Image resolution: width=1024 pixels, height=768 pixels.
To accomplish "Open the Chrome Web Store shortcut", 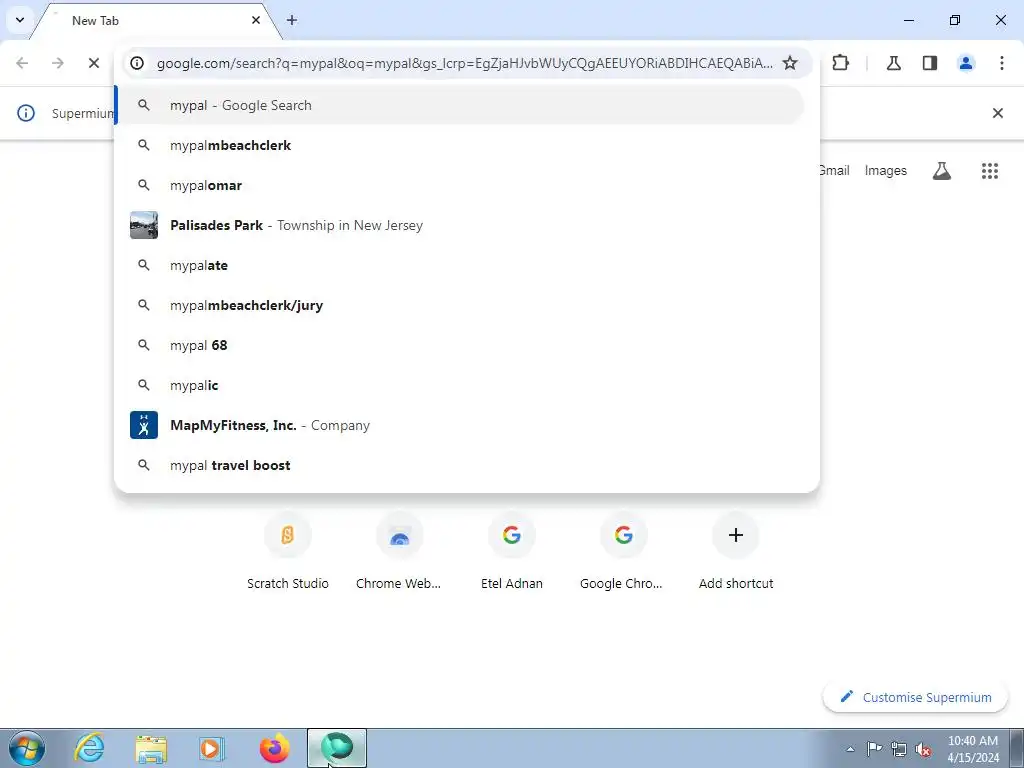I will 399,552.
